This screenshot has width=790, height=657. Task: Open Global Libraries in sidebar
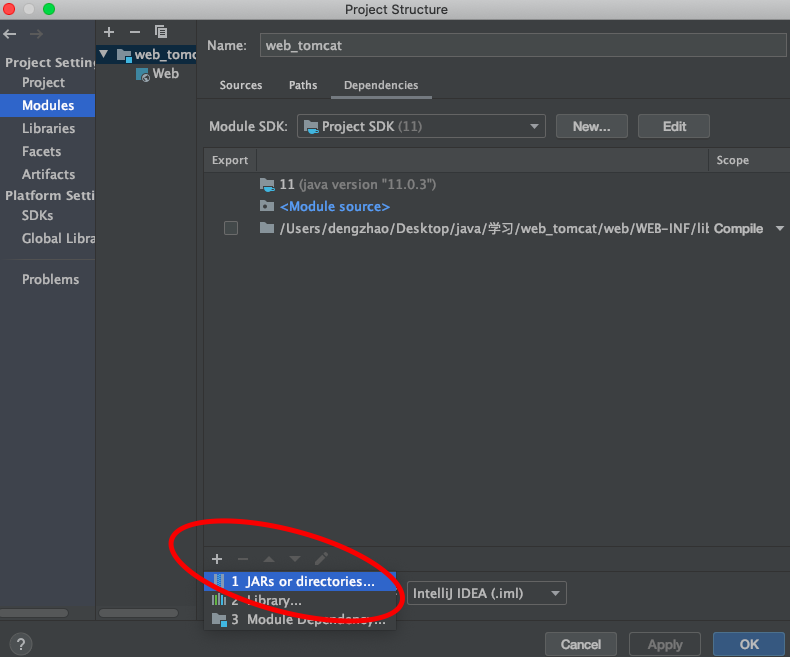click(47, 238)
